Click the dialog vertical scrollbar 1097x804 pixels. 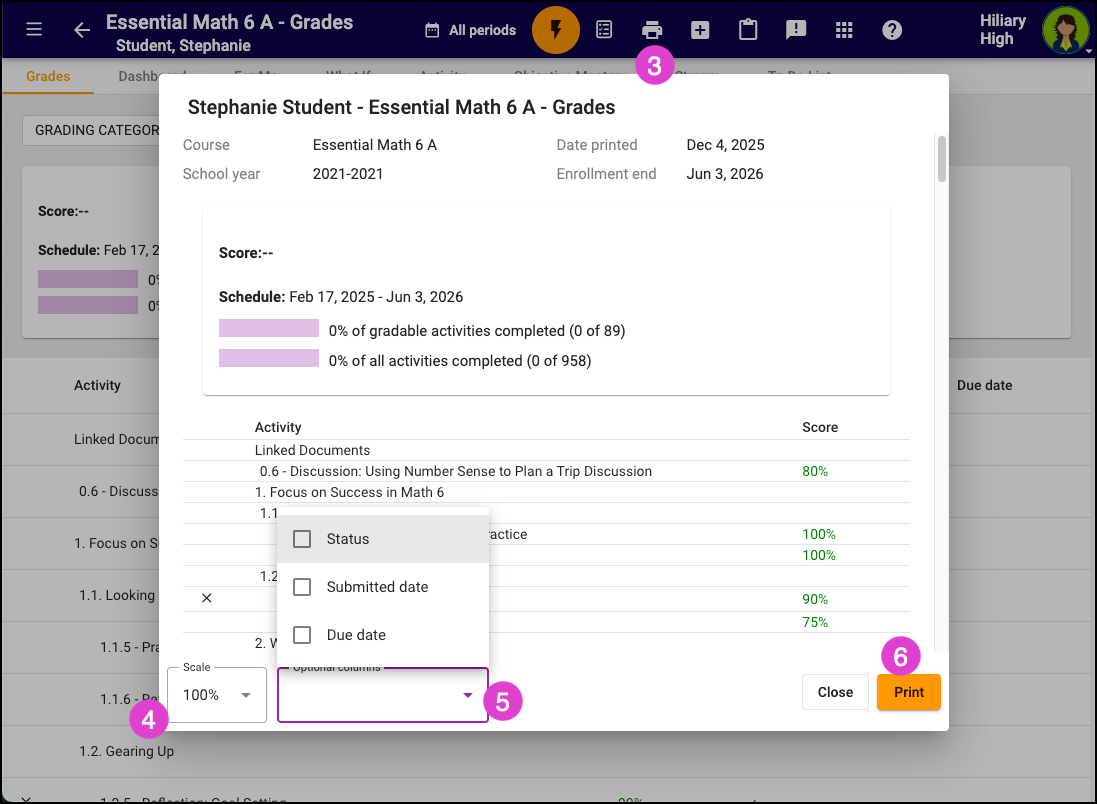[x=942, y=159]
